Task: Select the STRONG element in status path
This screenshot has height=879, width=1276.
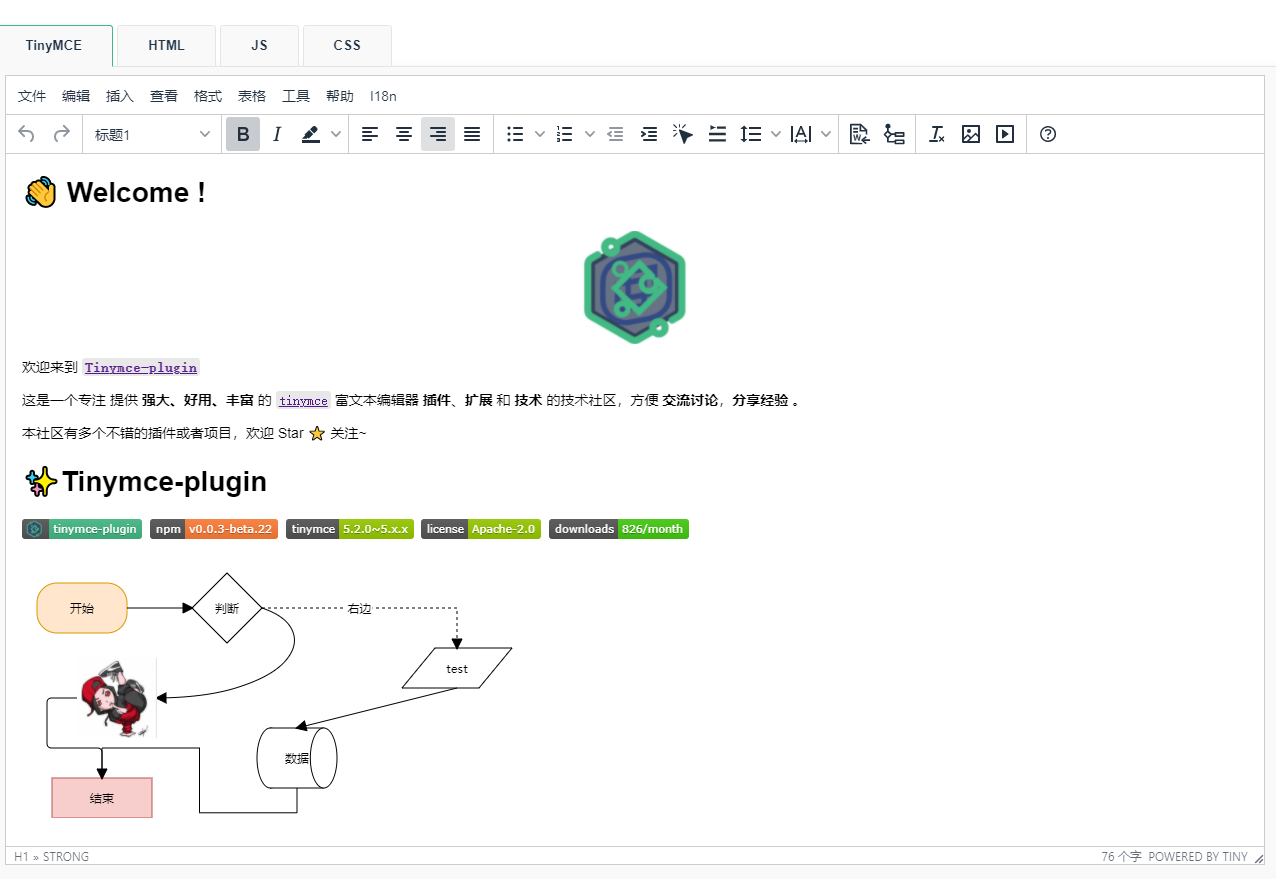Action: 66,857
